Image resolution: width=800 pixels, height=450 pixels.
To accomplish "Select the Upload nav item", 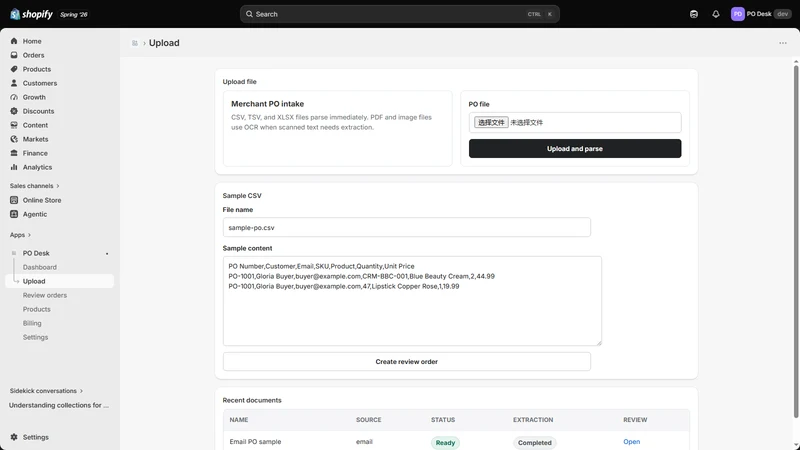I will coord(60,281).
